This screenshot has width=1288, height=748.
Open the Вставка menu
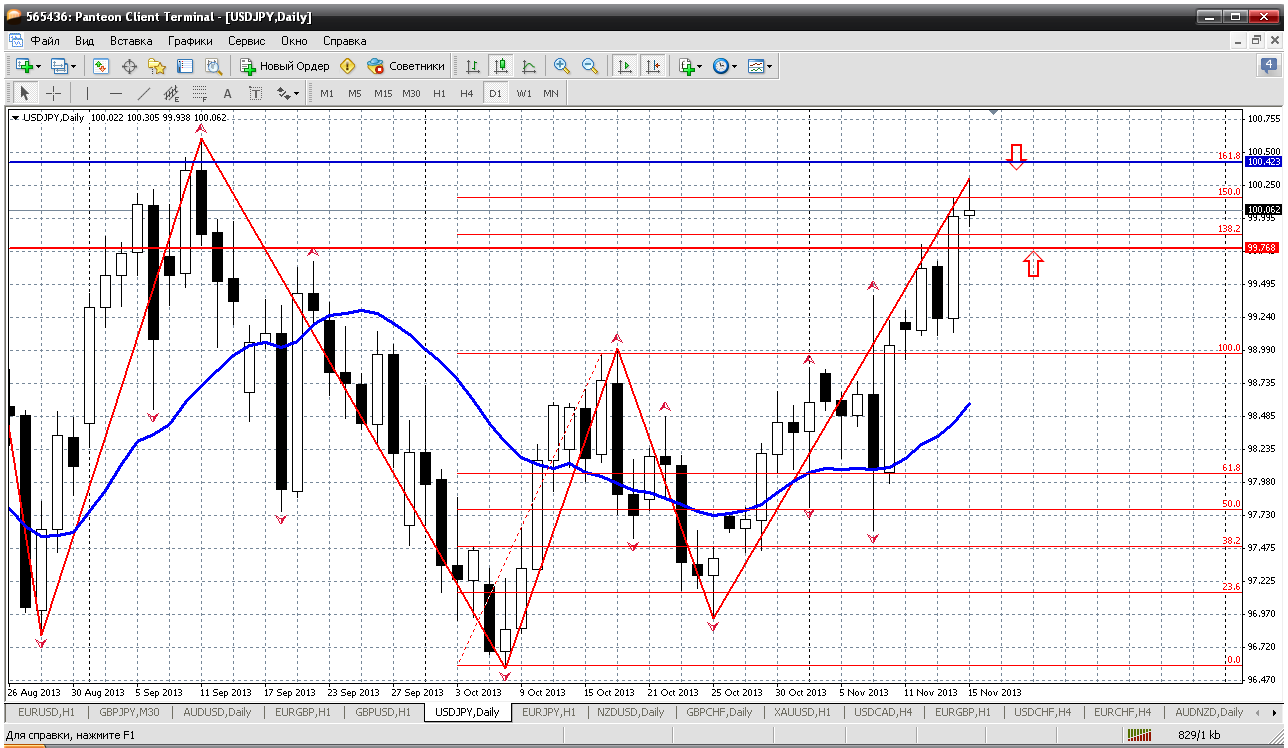131,41
